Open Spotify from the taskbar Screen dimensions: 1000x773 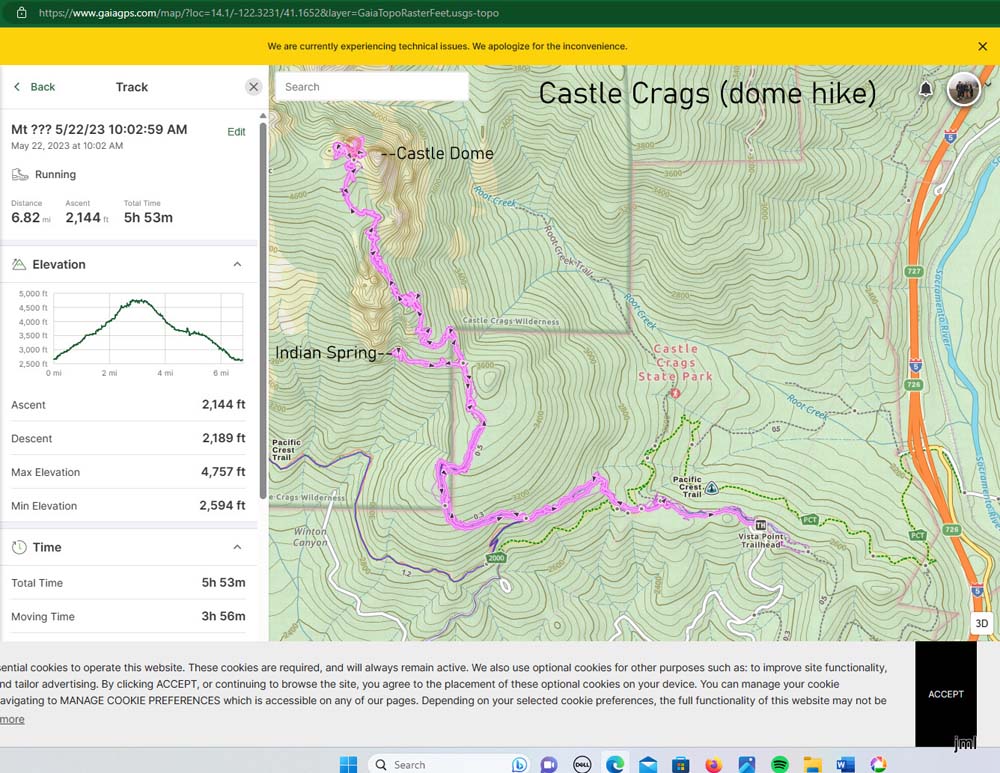pyautogui.click(x=780, y=764)
